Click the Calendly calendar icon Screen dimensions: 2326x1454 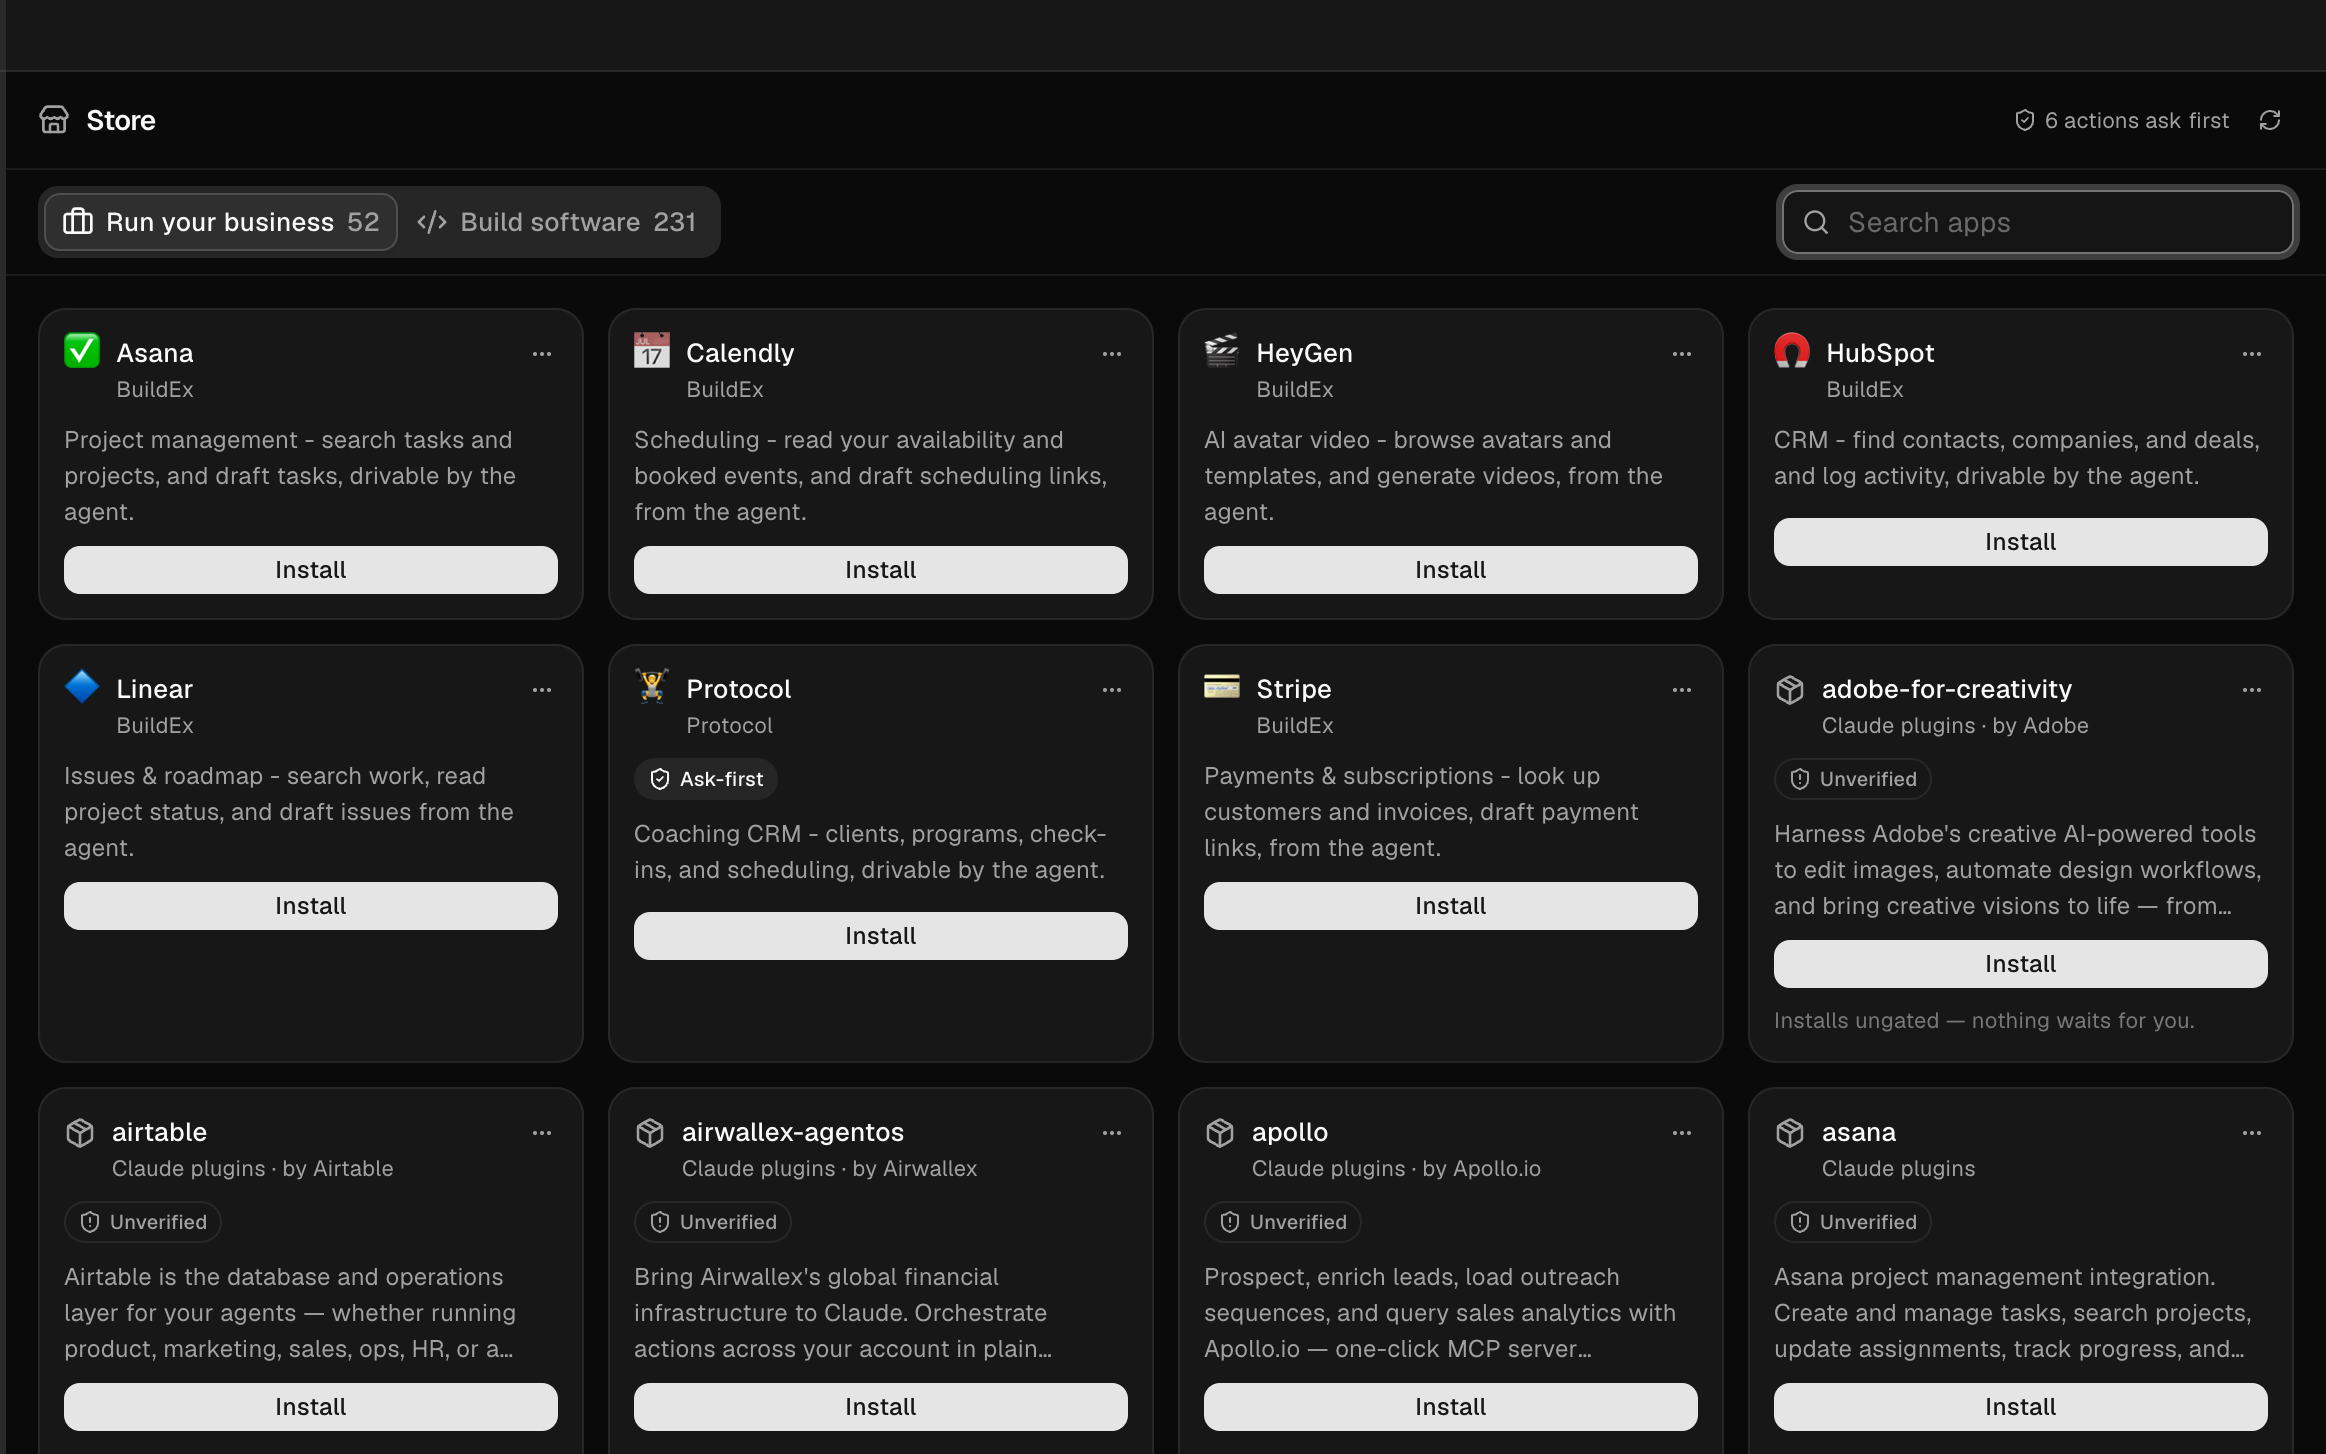pyautogui.click(x=652, y=351)
